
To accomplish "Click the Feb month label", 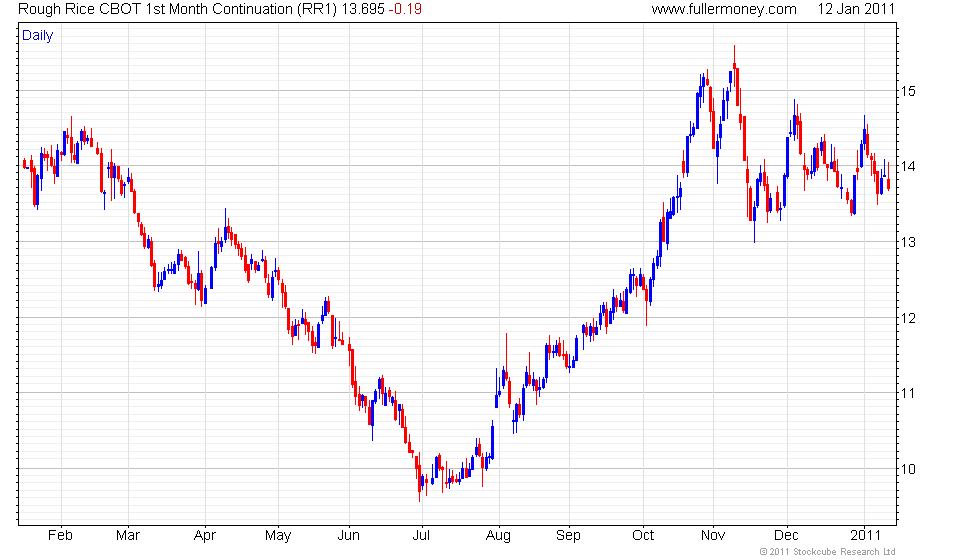I will (x=61, y=536).
